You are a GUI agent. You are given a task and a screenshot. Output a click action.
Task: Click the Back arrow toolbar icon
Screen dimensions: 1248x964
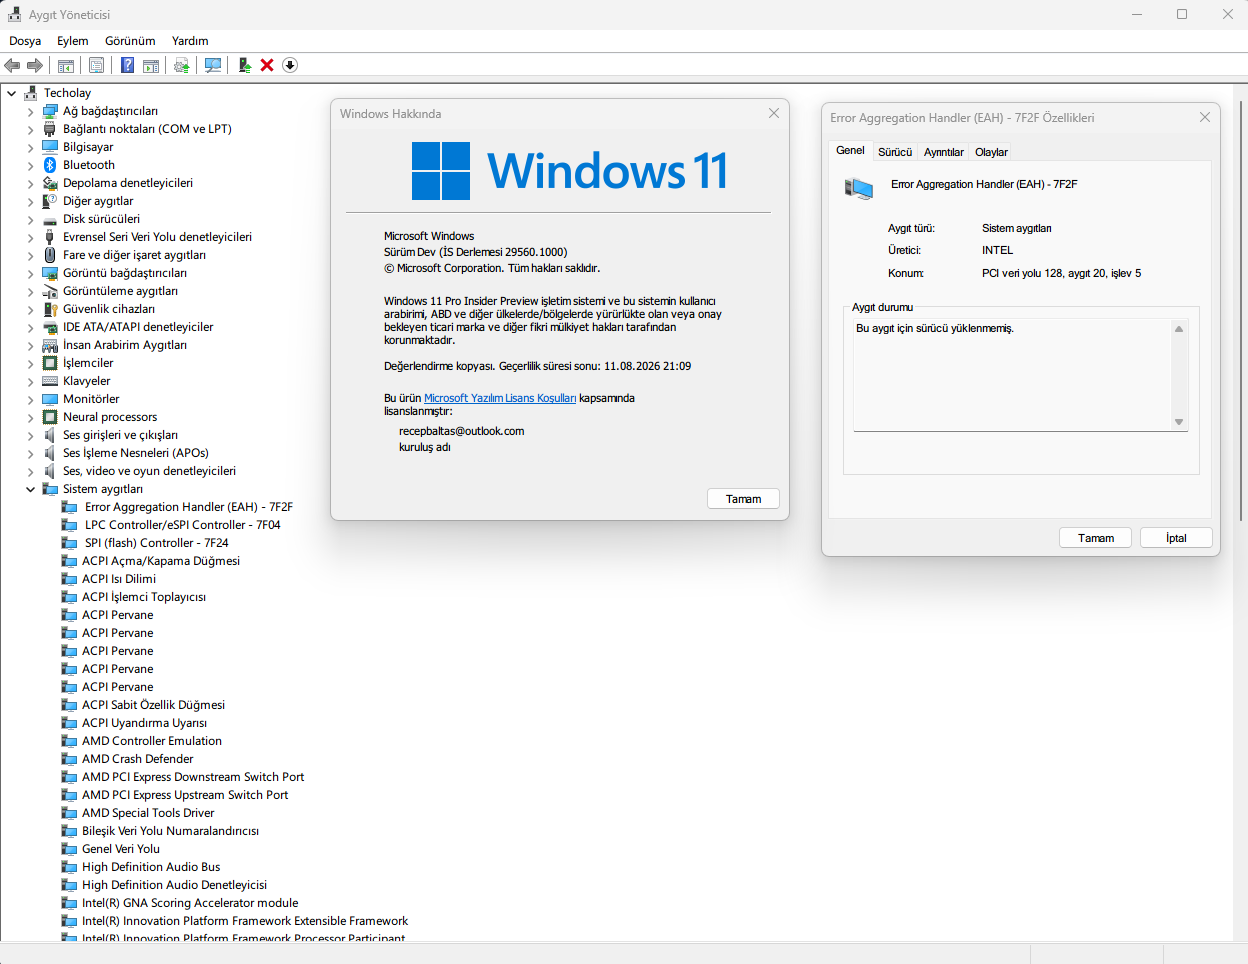coord(12,65)
